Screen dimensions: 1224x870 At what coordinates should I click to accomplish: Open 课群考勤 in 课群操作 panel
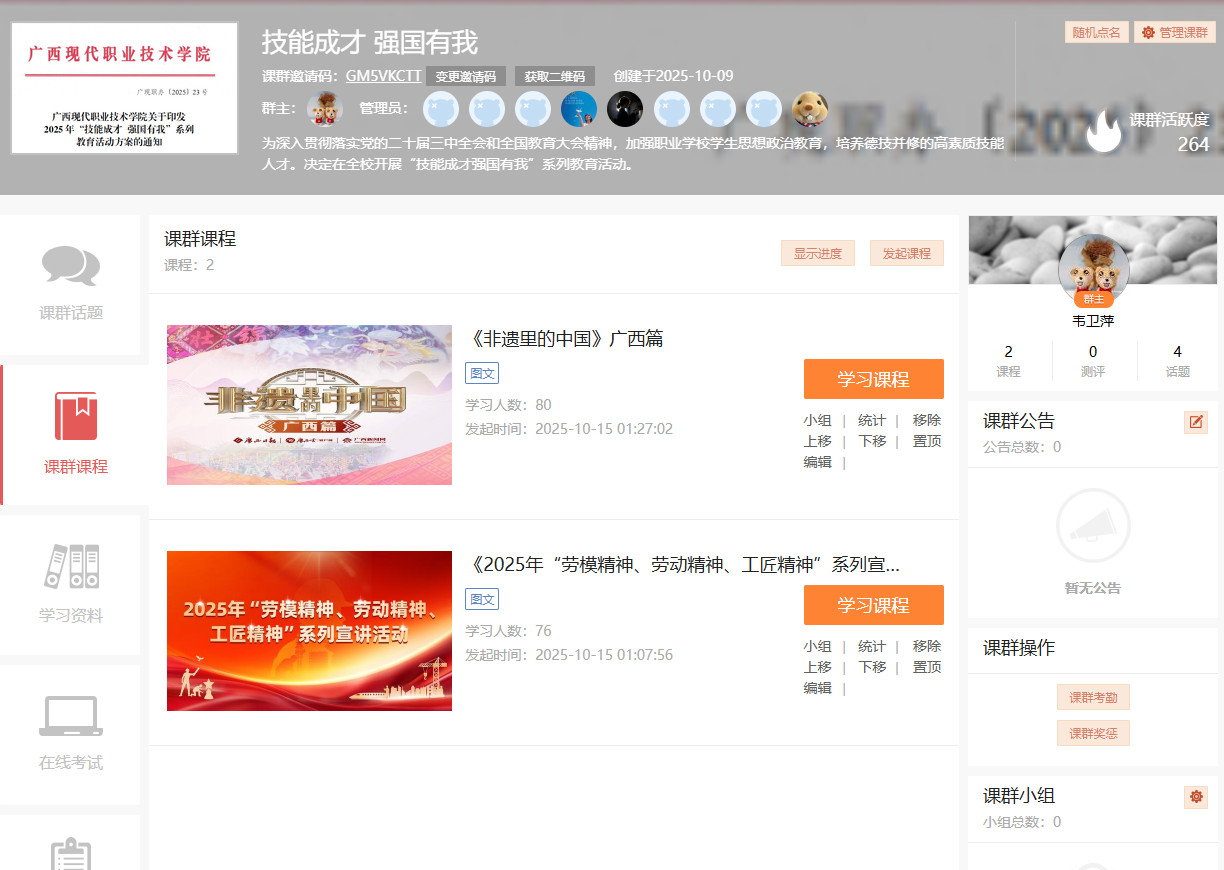click(1093, 698)
